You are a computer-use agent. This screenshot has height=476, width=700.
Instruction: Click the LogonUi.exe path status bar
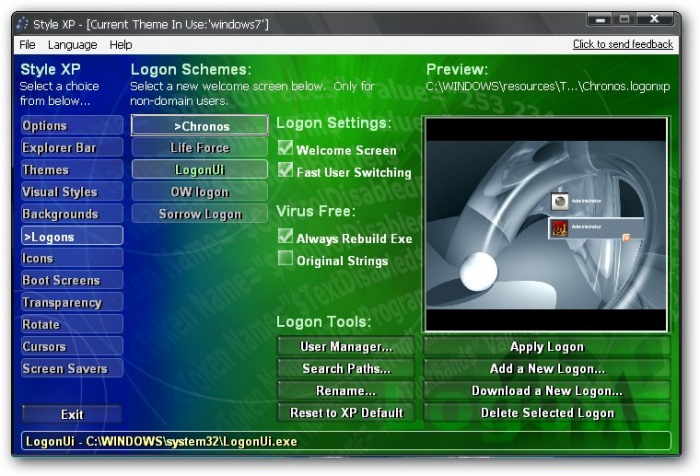tap(346, 441)
